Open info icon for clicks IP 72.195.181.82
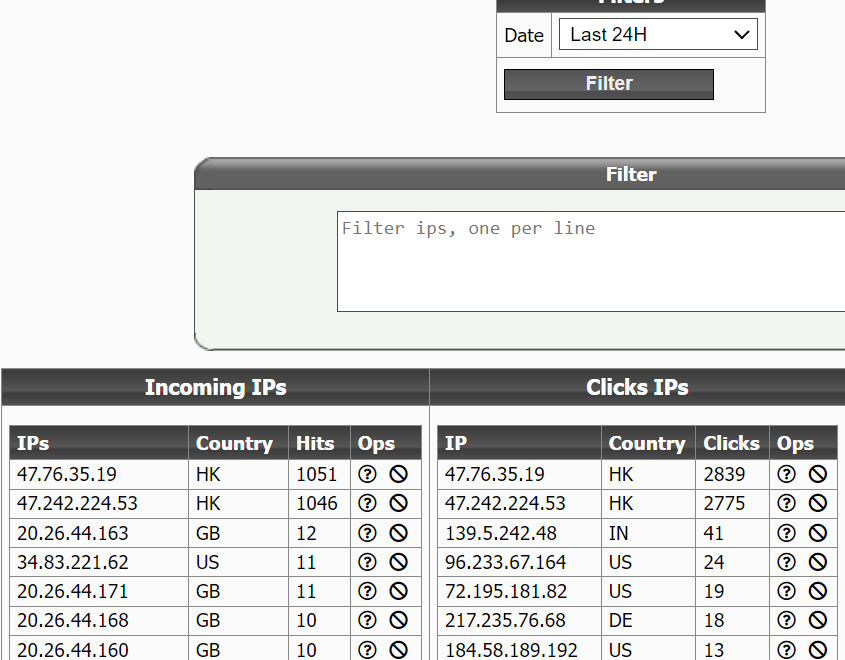 tap(786, 591)
